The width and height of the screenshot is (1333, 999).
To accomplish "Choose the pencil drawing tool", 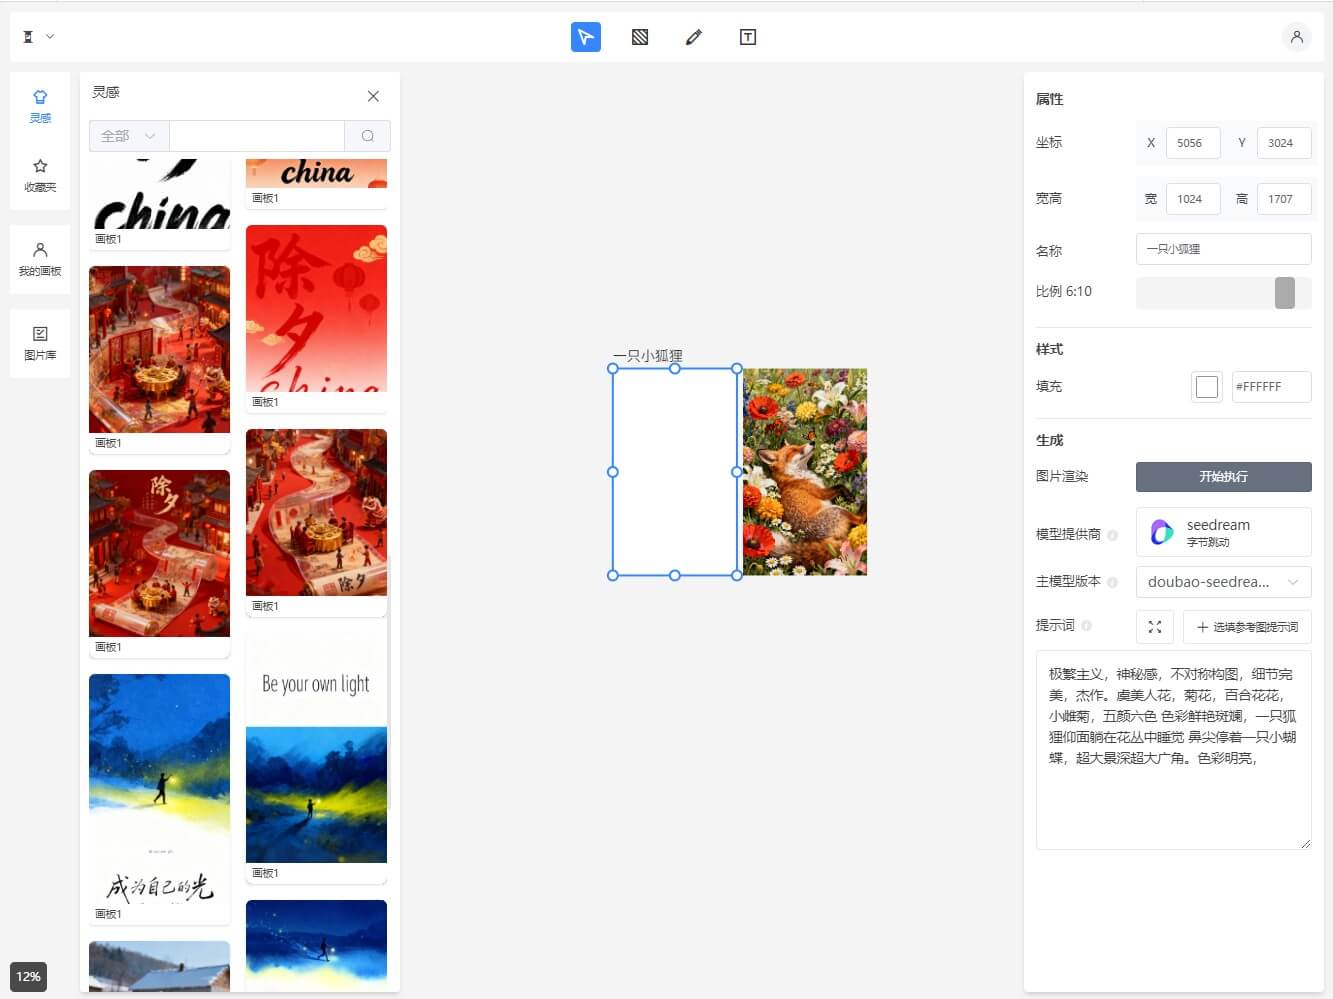I will pos(694,37).
